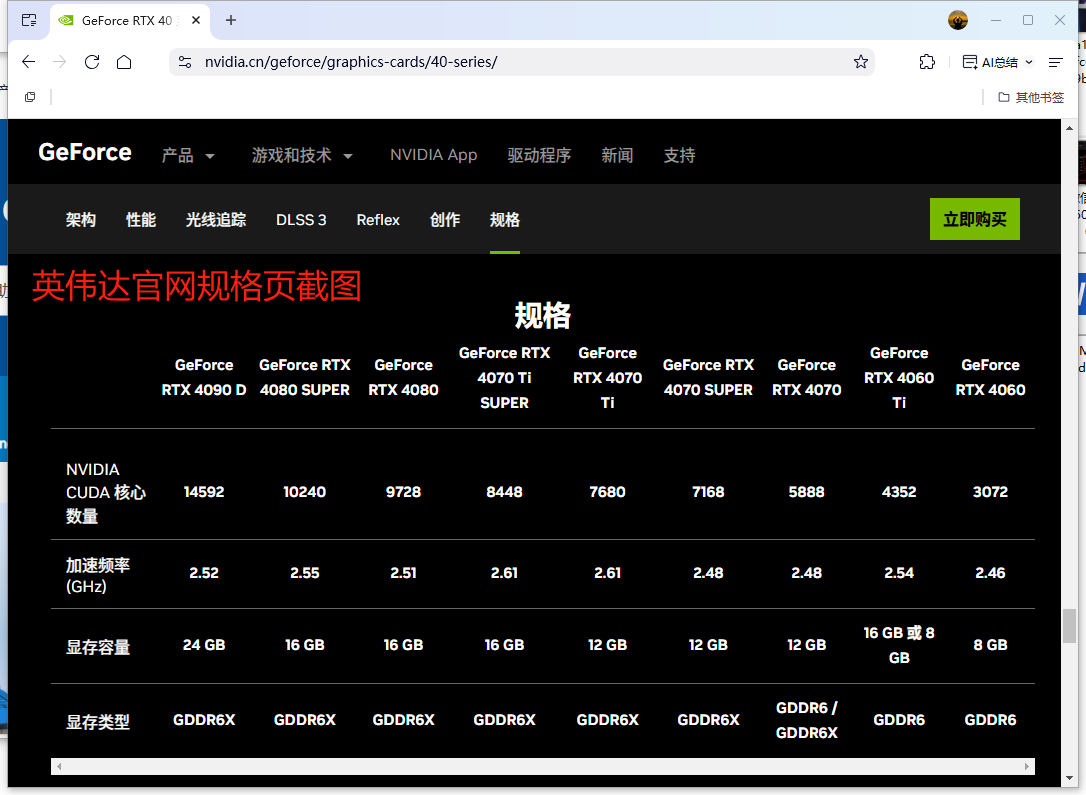This screenshot has width=1086, height=795.
Task: Click the AI总结 button
Action: (990, 62)
